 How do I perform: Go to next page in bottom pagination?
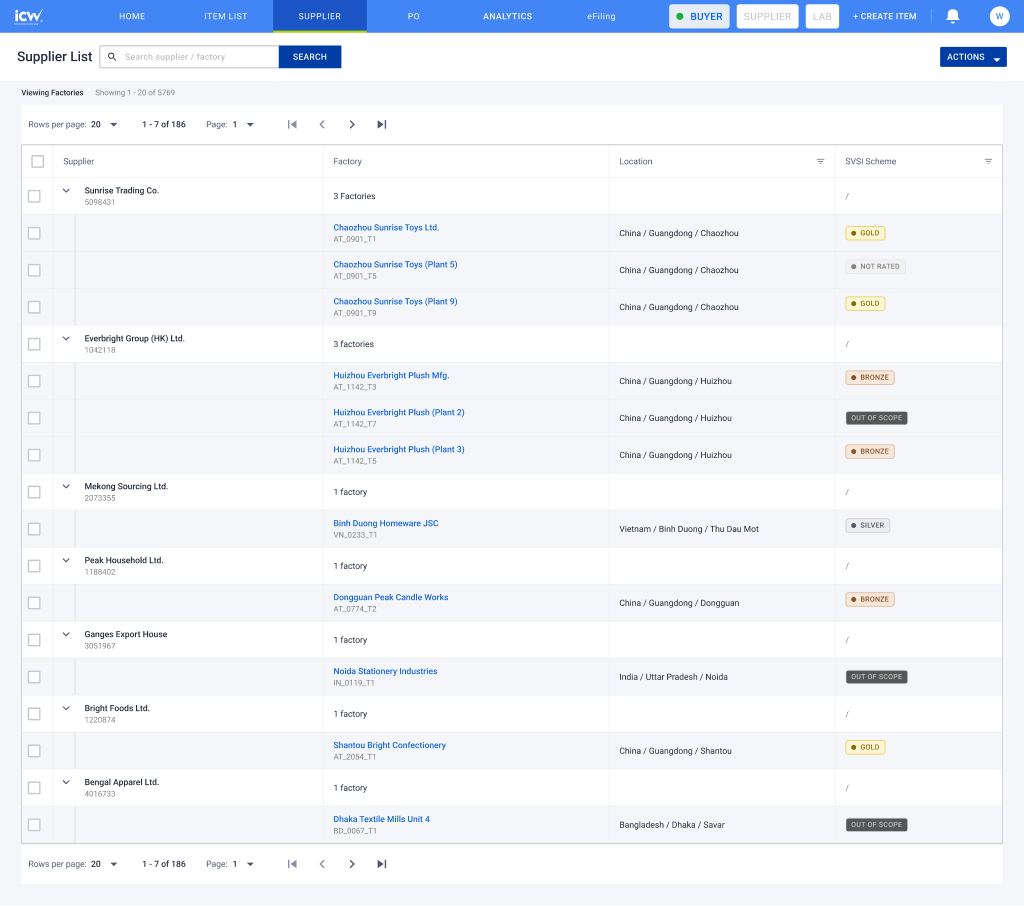point(352,864)
